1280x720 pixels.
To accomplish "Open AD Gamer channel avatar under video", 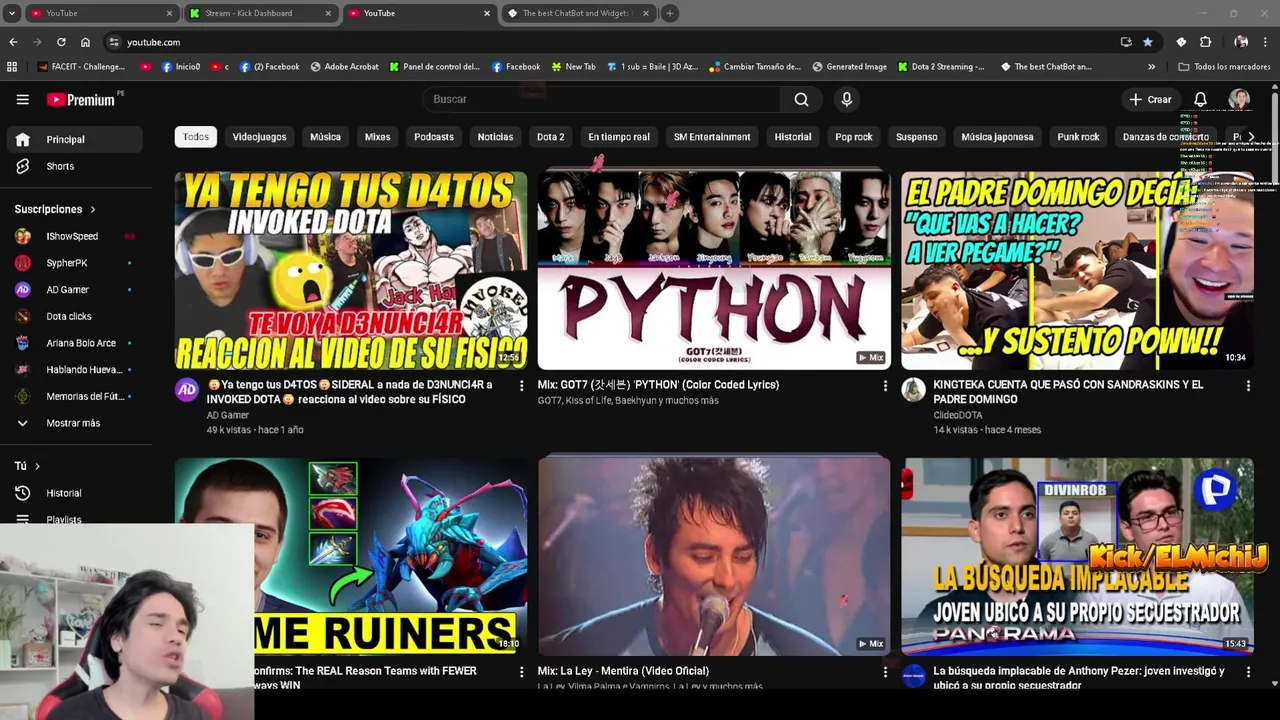I will point(187,390).
